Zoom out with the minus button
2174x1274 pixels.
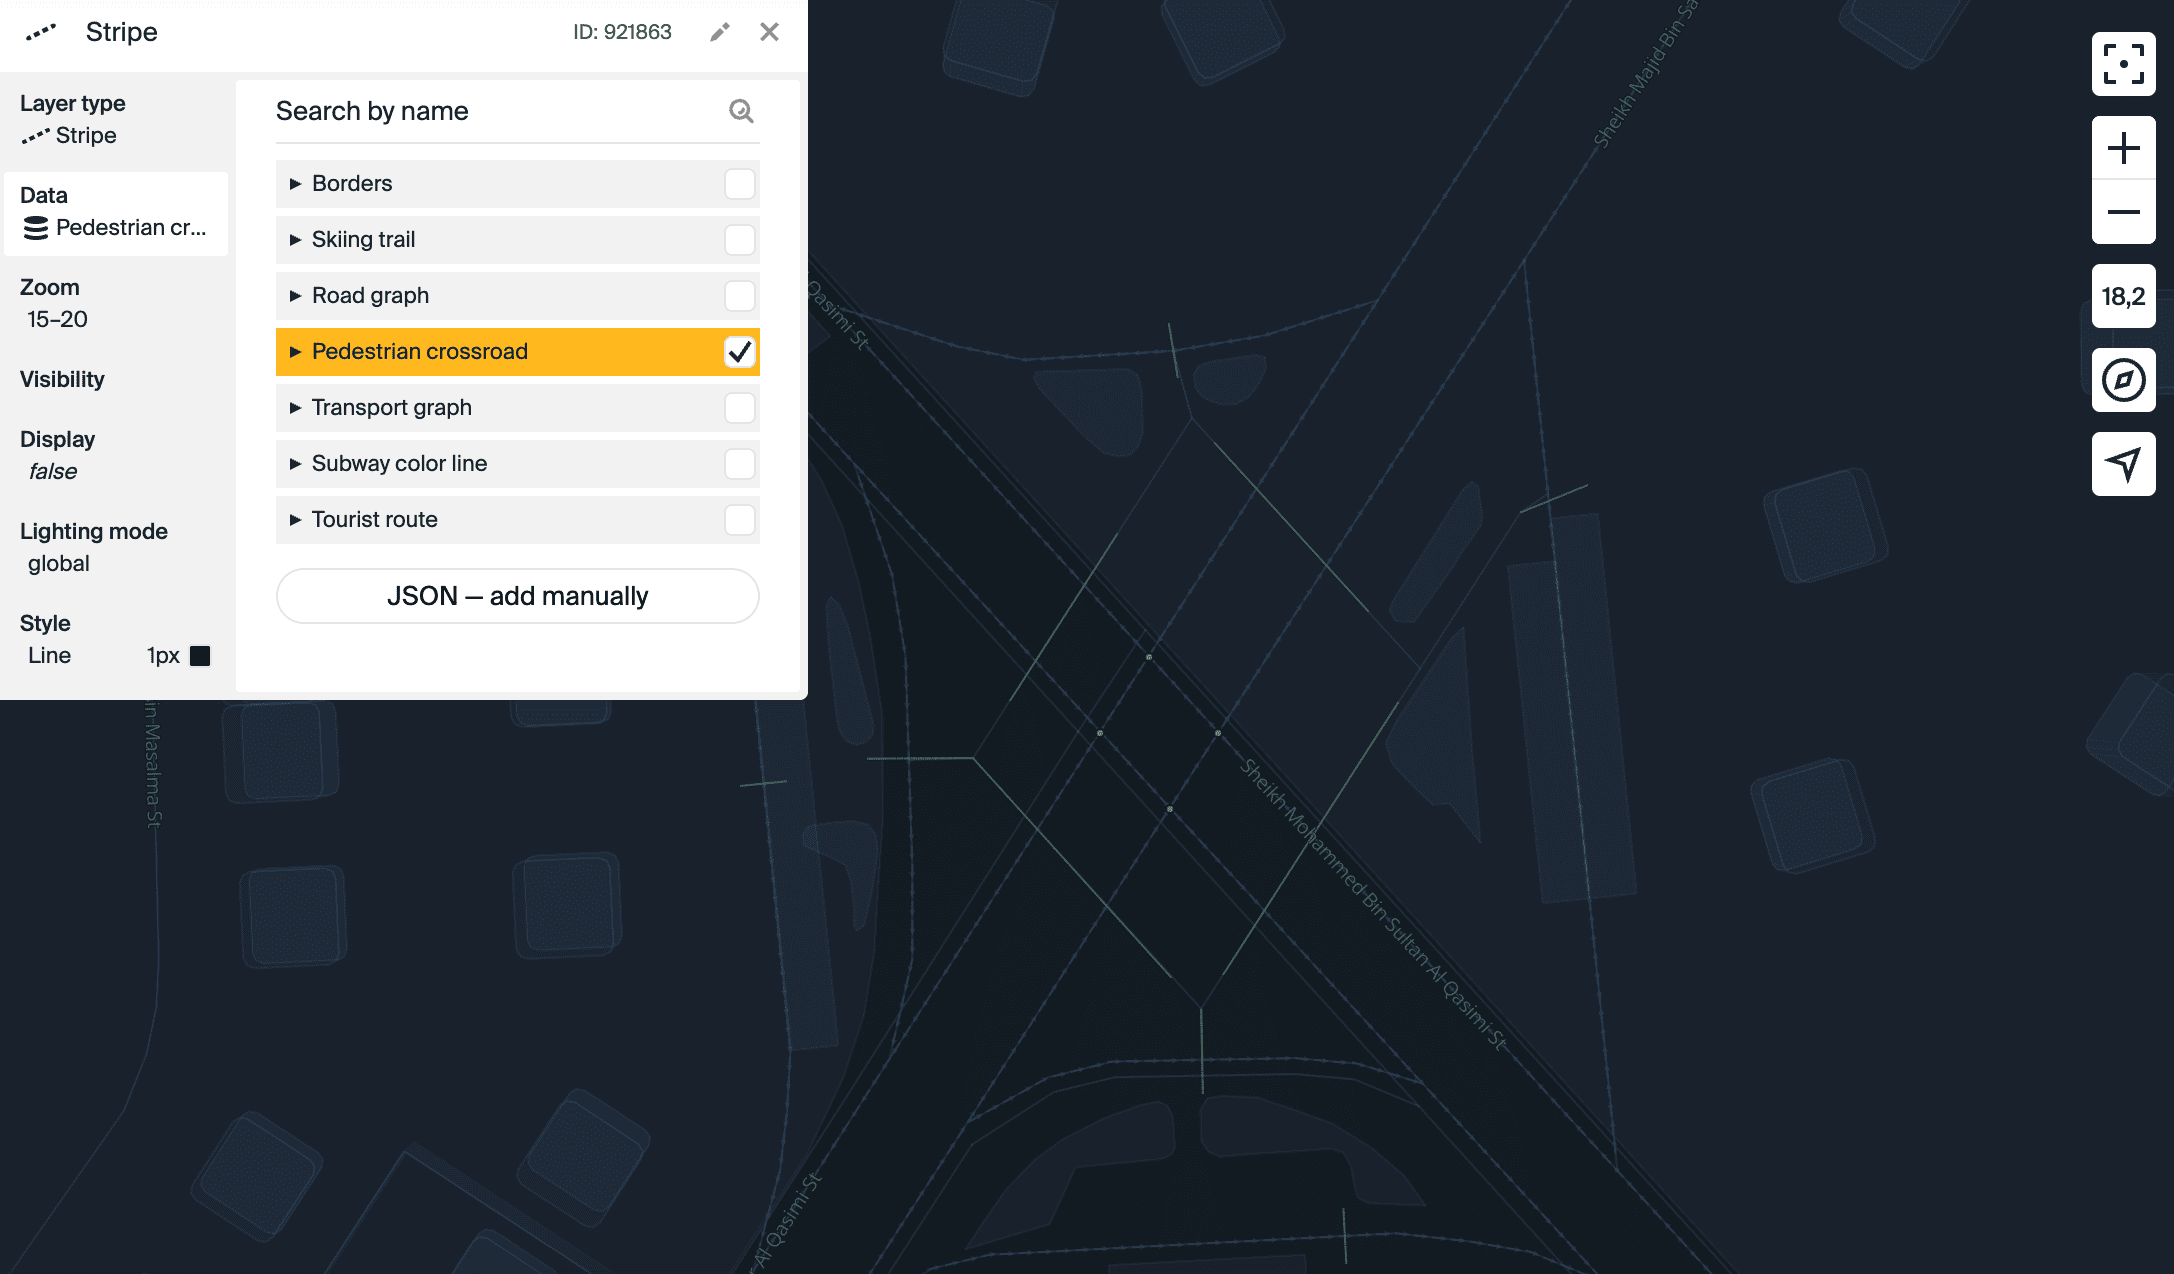click(2123, 212)
